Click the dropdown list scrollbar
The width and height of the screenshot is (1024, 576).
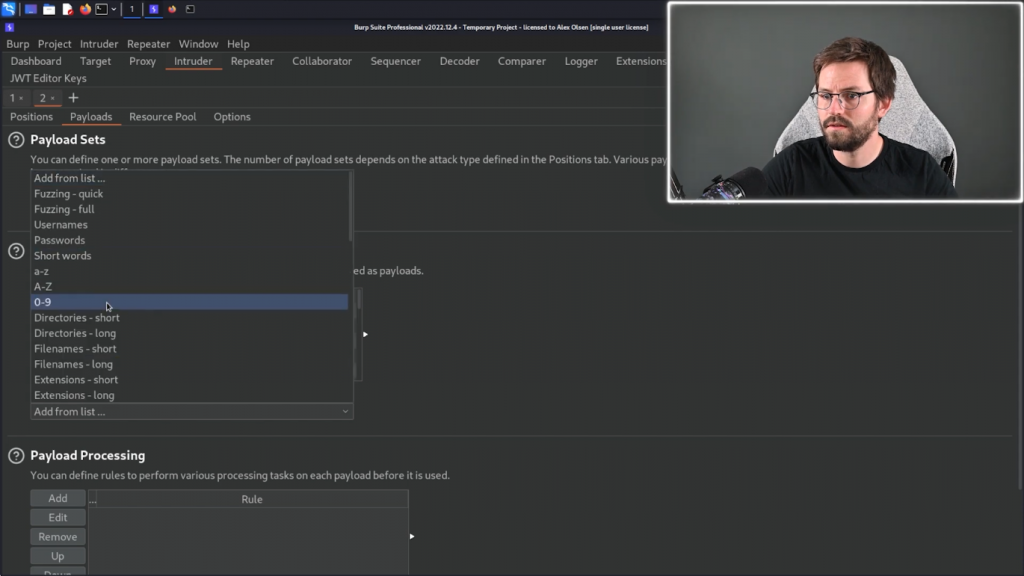351,207
